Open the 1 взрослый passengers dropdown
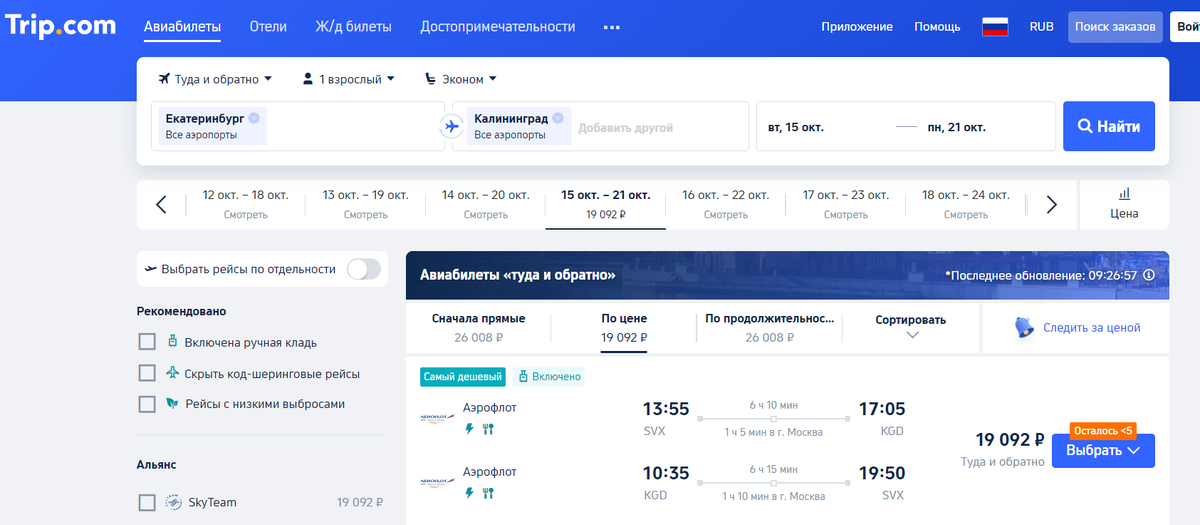 pos(348,79)
